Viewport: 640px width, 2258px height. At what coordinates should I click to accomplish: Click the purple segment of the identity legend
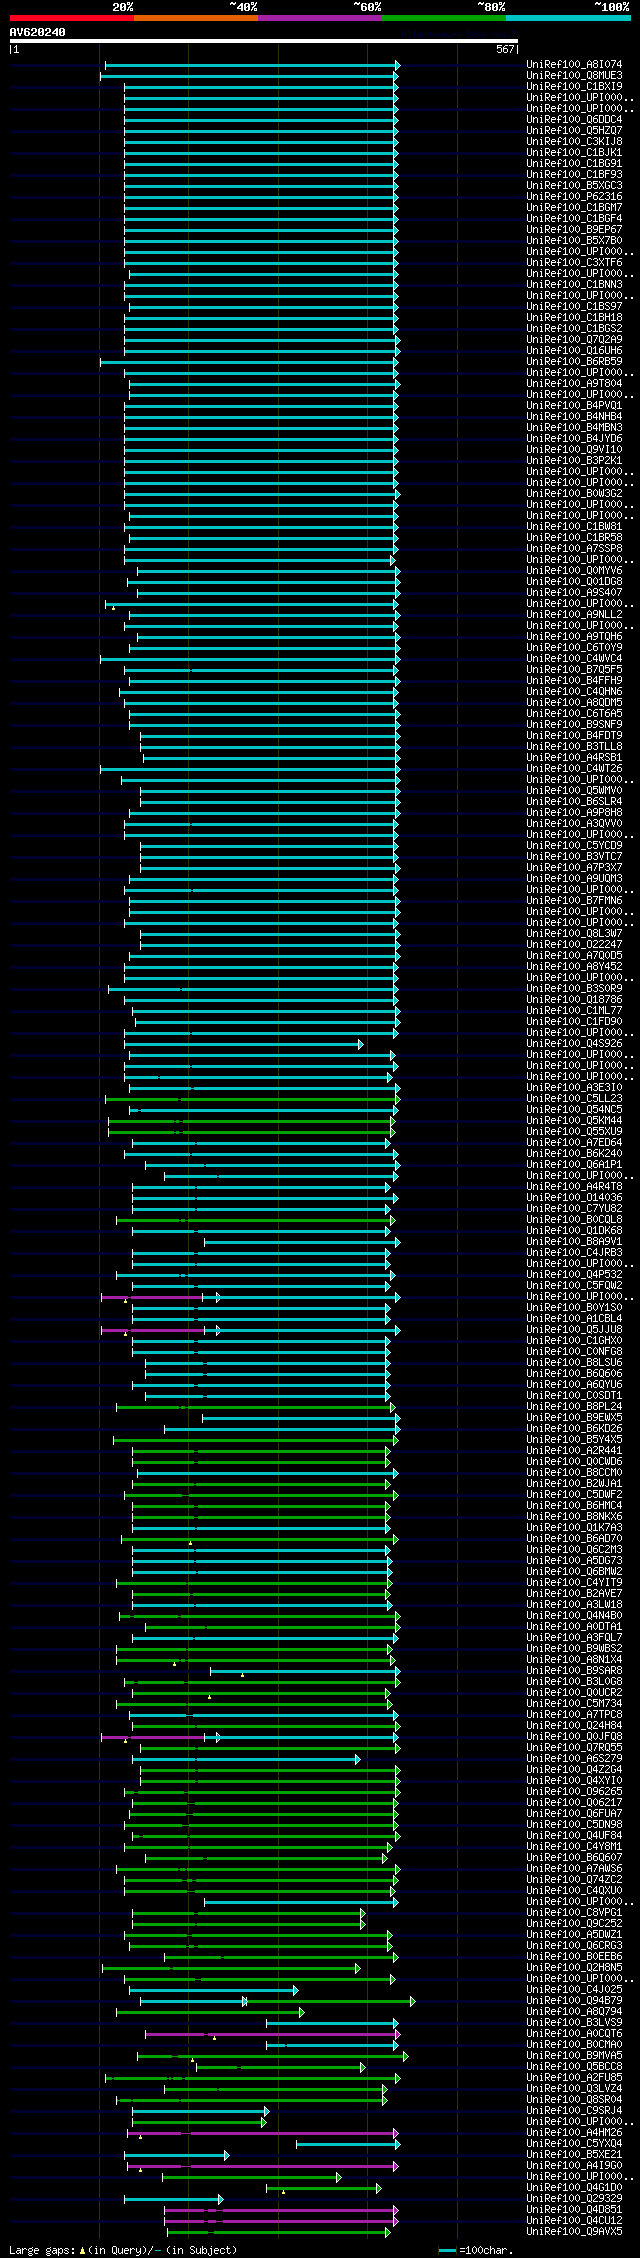pyautogui.click(x=320, y=18)
